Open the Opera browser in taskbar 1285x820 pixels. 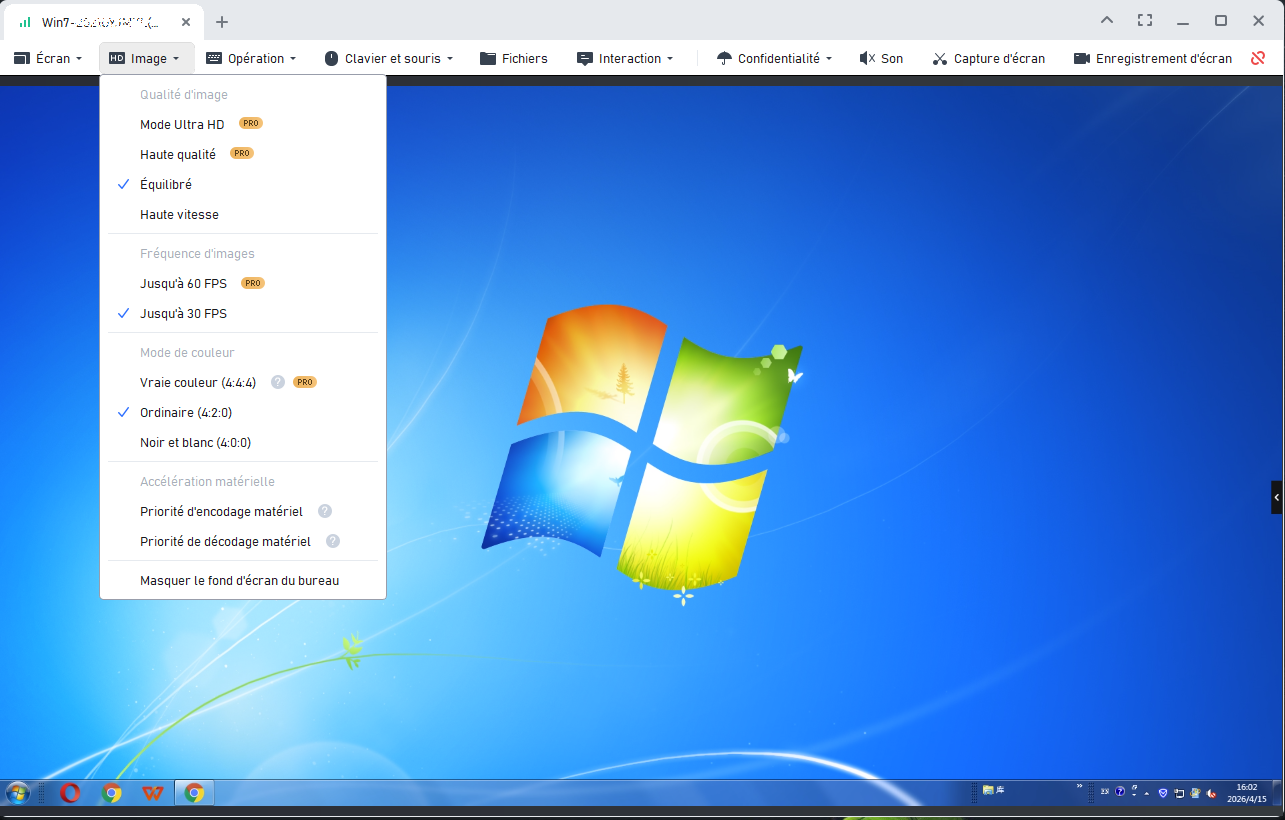pos(70,793)
